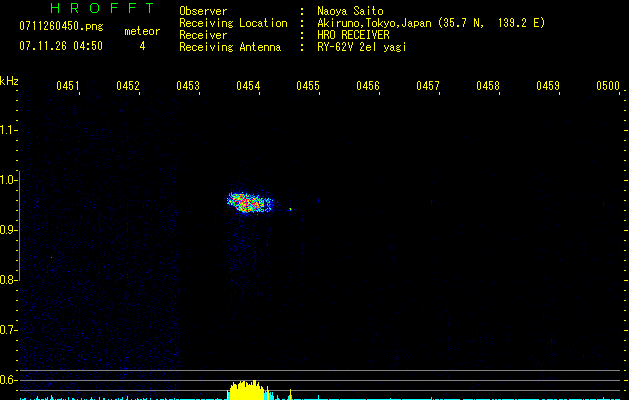Screen dimensions: 629x400
Task: Click the HROFFT title text
Action: pos(88,9)
